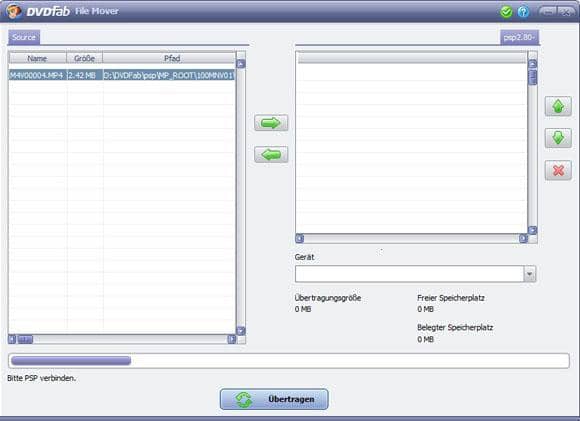Click the D:\DVDFab\psp path cell

169,75
